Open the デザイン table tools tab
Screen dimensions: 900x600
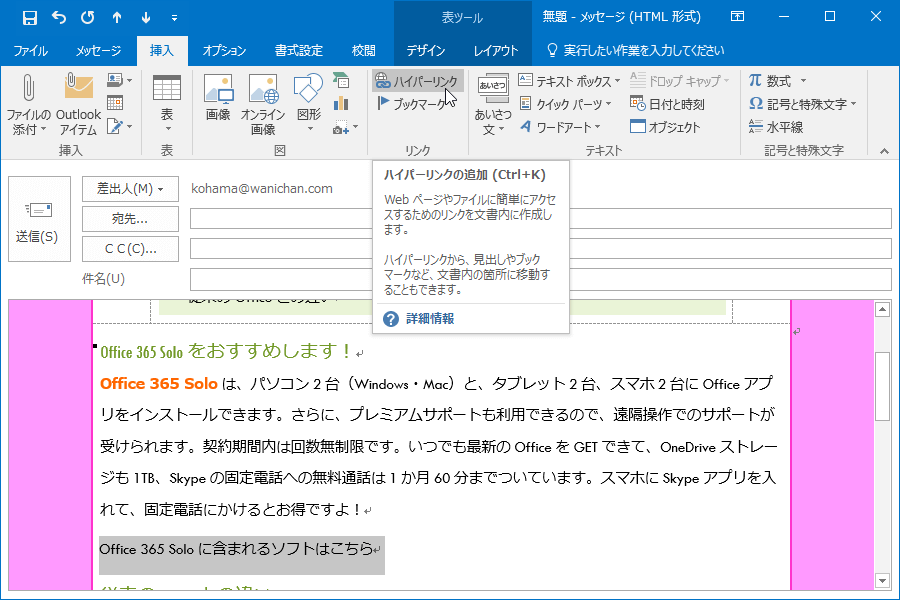tap(425, 51)
